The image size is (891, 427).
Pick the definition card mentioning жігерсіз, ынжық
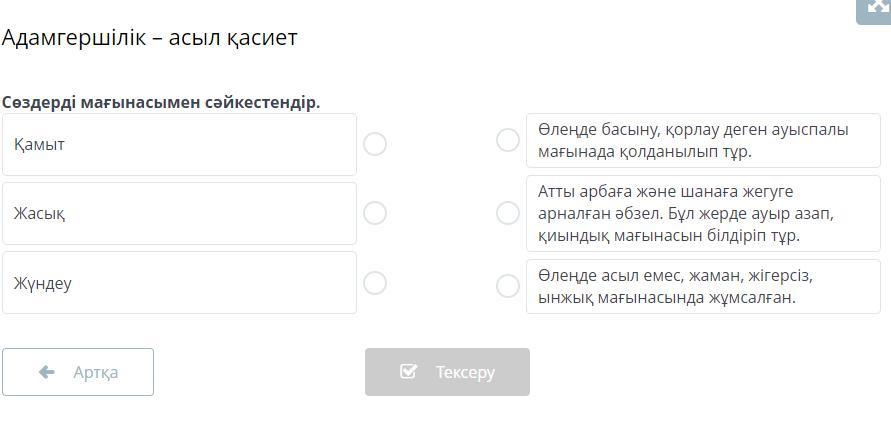703,287
